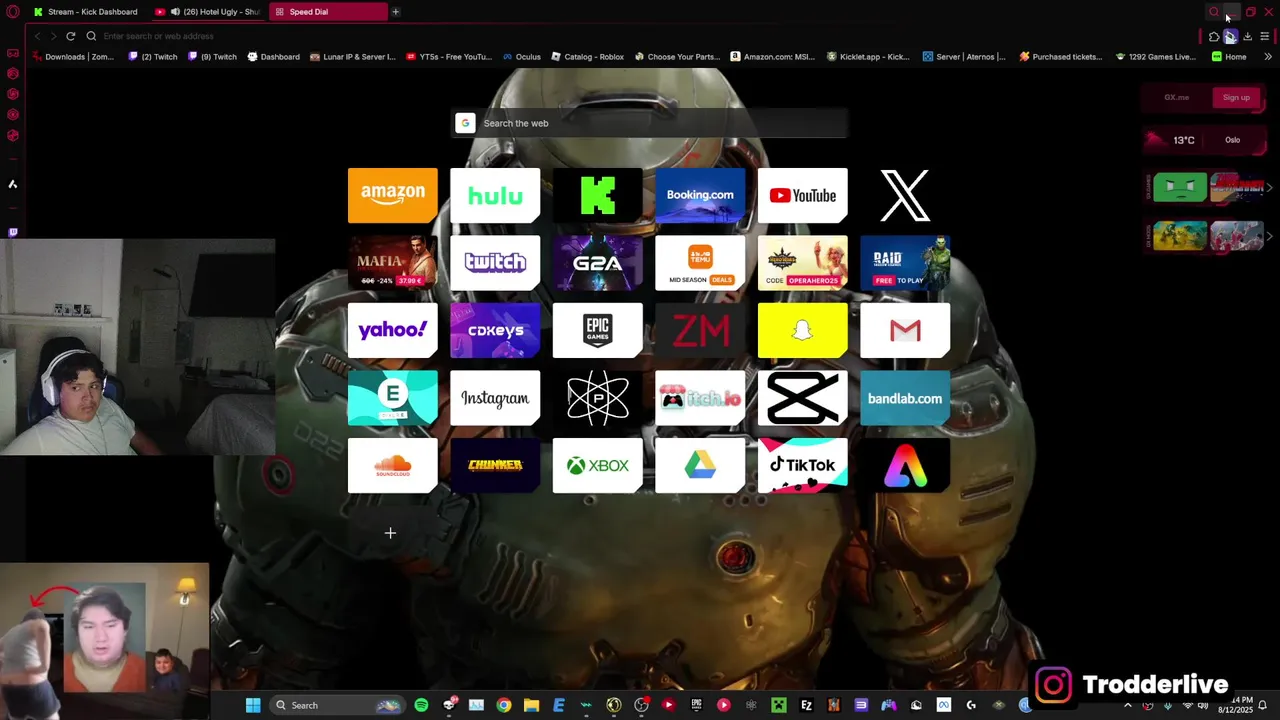Open the Temu mid season deals tile
The image size is (1280, 720).
click(700, 263)
